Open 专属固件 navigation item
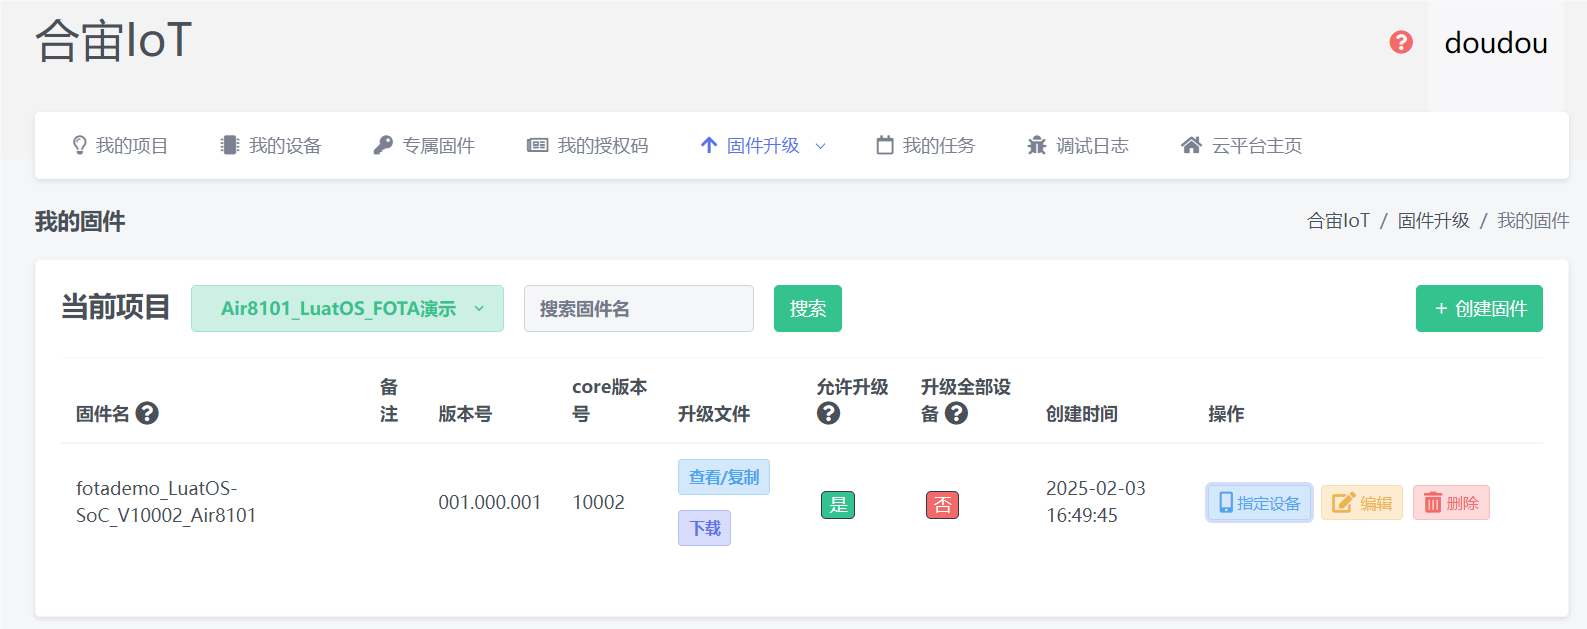1587x629 pixels. pyautogui.click(x=424, y=146)
